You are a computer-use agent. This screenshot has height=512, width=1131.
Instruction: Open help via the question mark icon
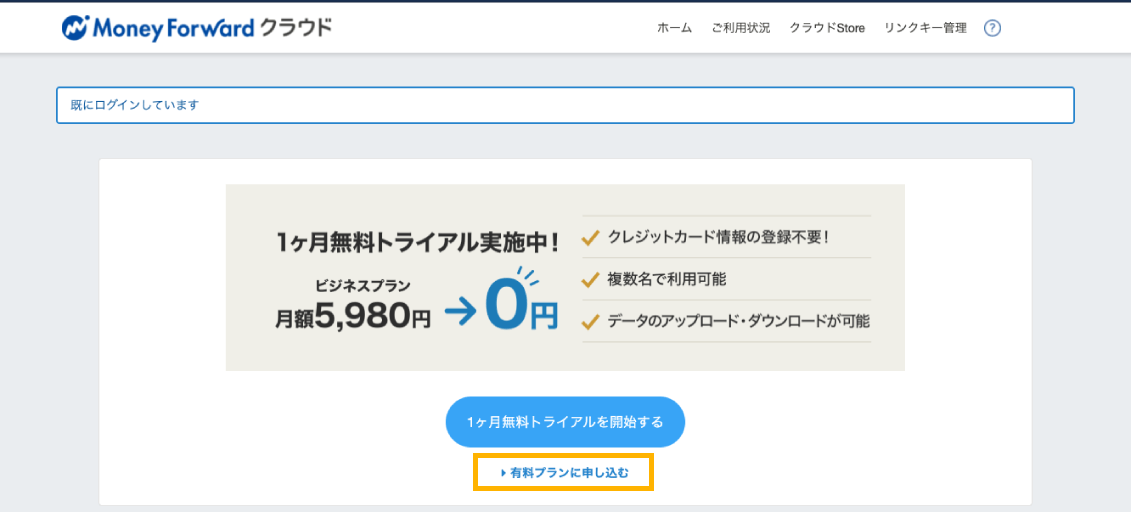tap(993, 28)
